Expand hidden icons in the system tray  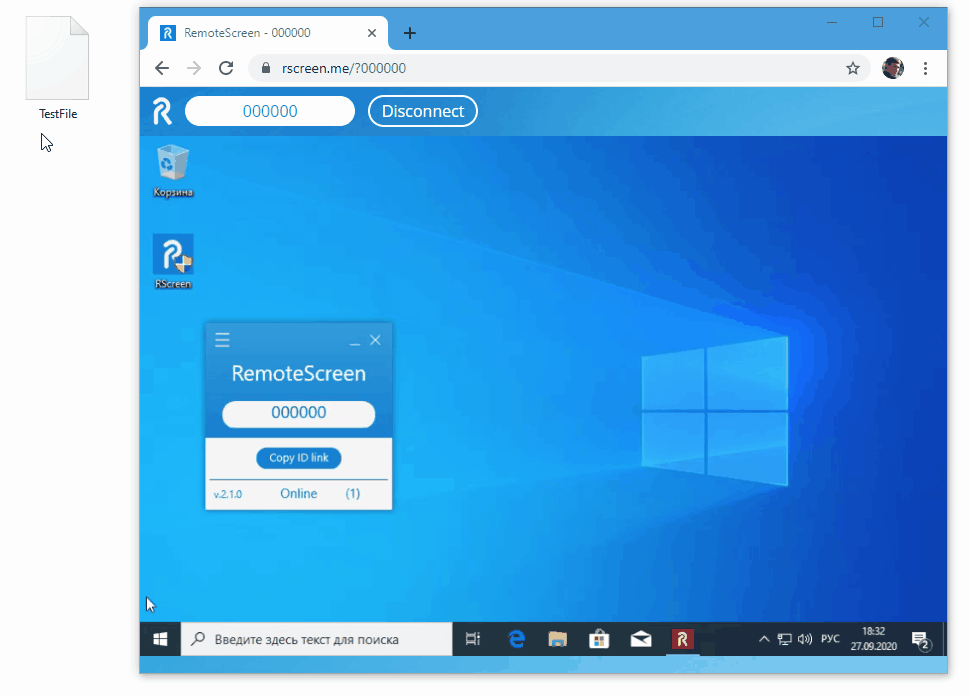pyautogui.click(x=763, y=638)
